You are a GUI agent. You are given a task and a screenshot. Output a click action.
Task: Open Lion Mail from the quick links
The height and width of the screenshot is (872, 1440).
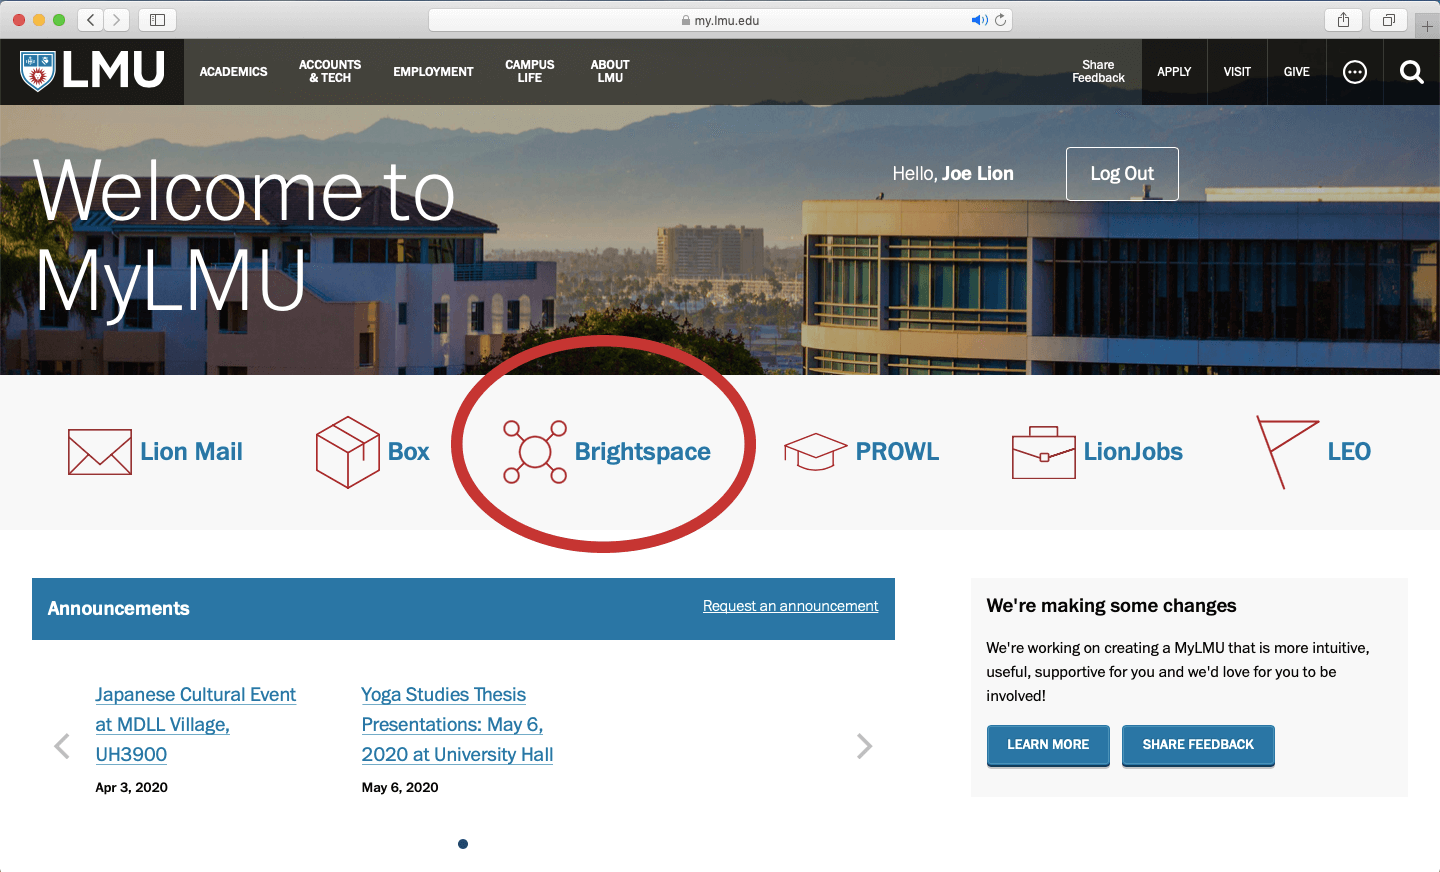click(157, 452)
